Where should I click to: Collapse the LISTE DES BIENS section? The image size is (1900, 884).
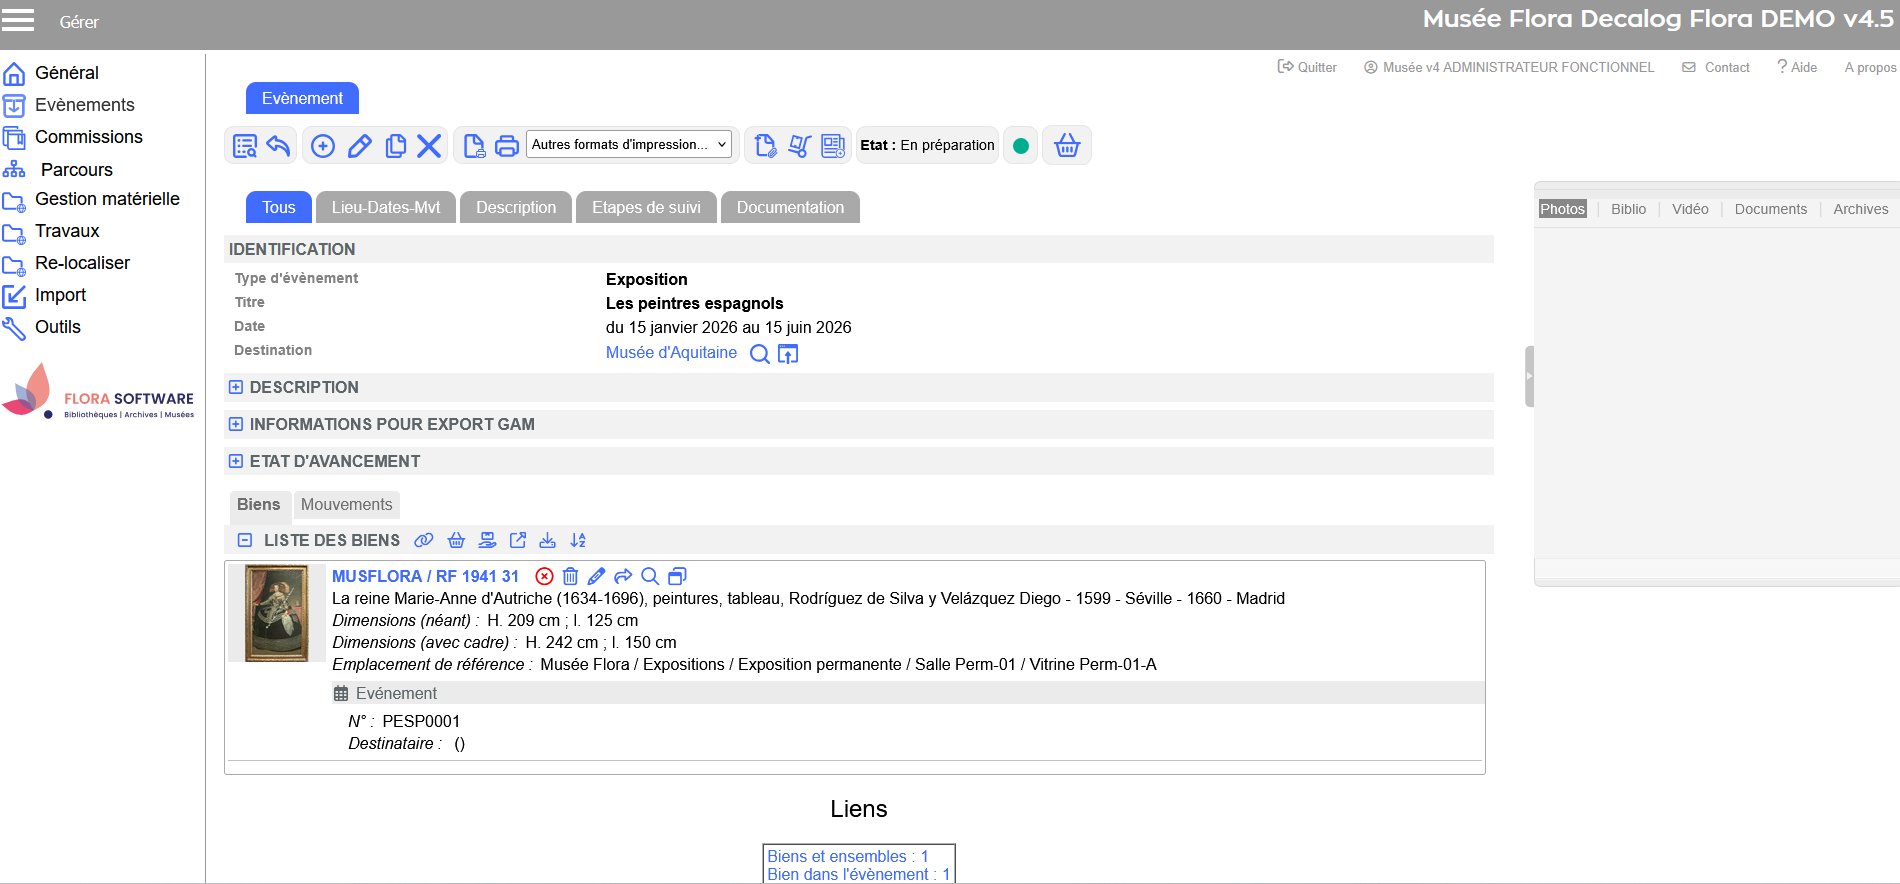click(x=245, y=540)
